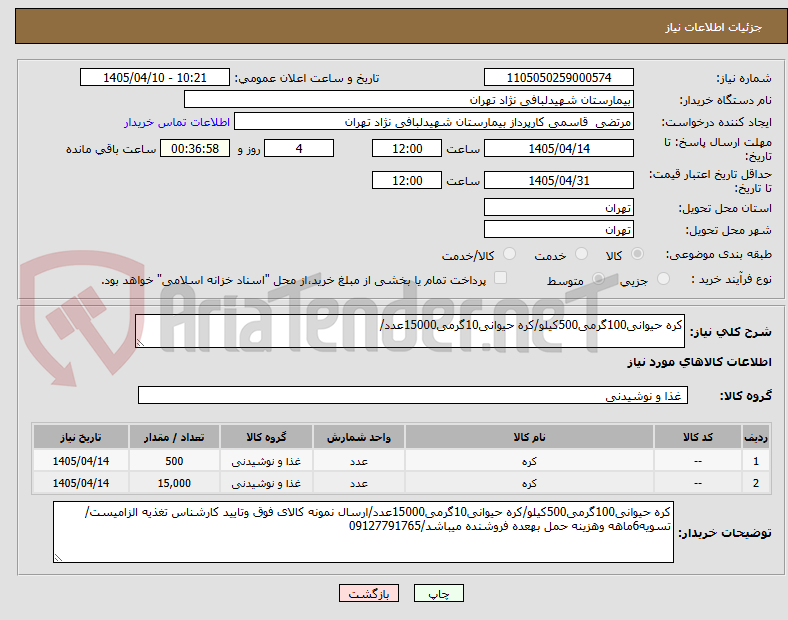Click the بازگشت back button

click(x=369, y=593)
